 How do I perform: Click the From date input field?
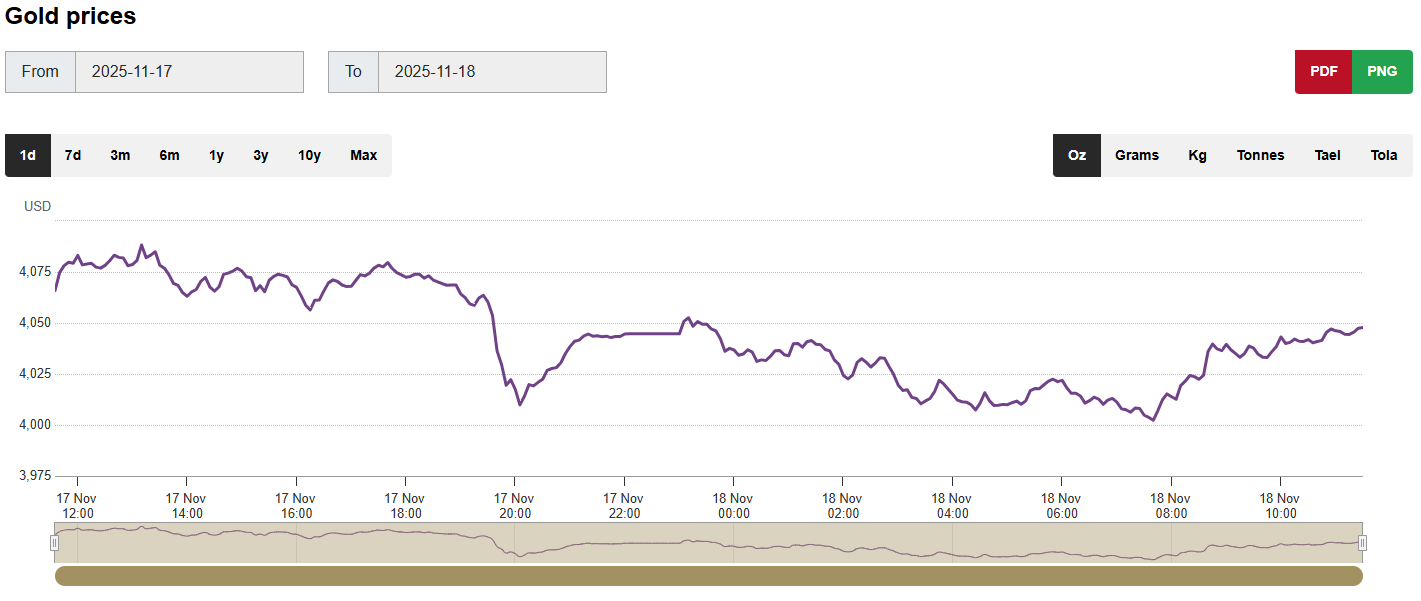[189, 72]
